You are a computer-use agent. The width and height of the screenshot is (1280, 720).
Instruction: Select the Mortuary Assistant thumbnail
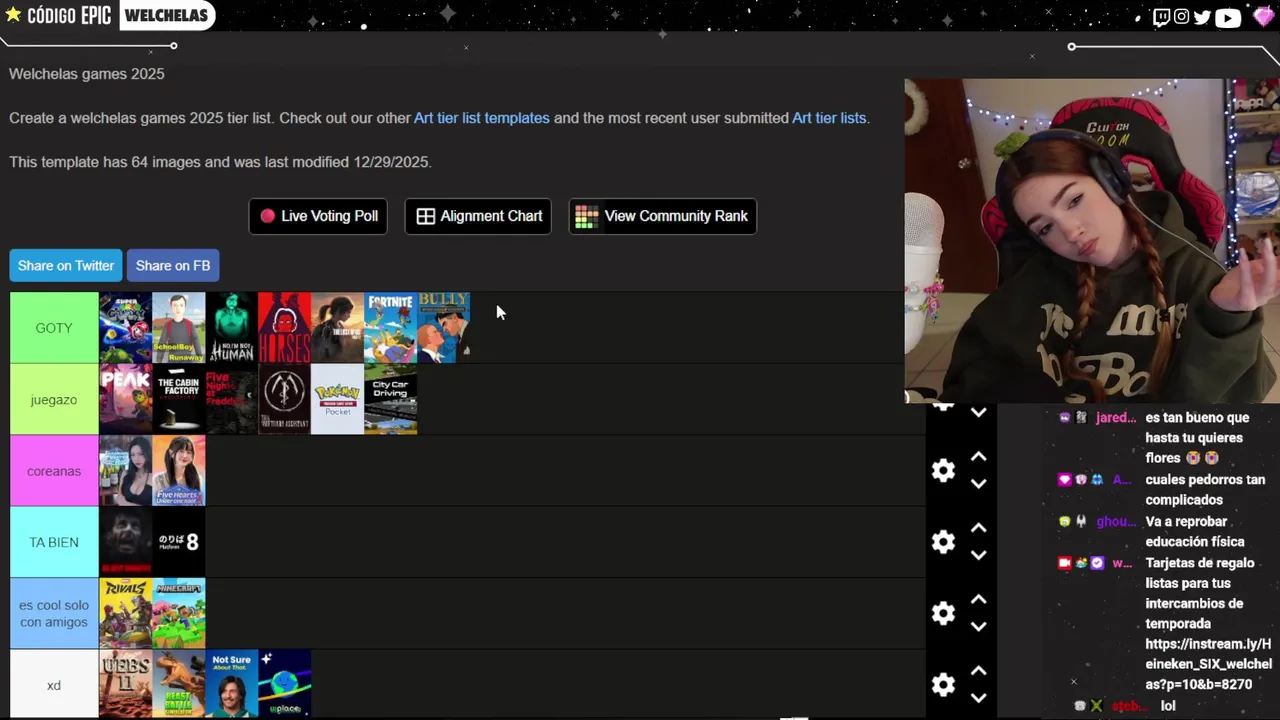point(284,399)
